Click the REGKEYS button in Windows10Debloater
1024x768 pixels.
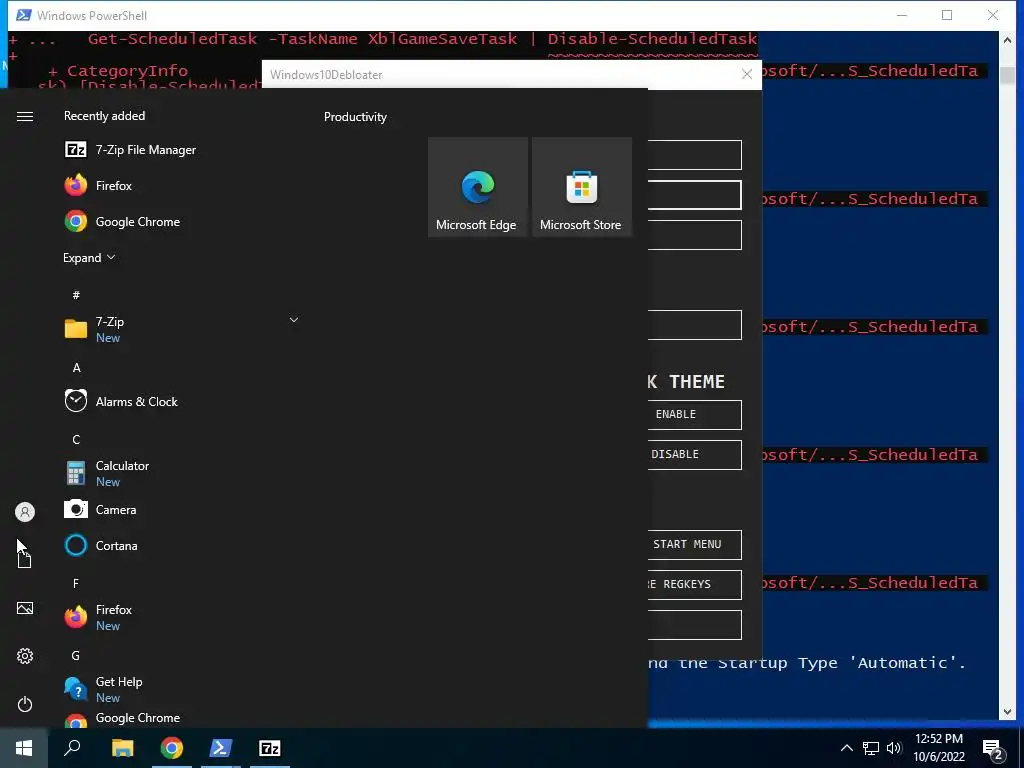click(694, 584)
